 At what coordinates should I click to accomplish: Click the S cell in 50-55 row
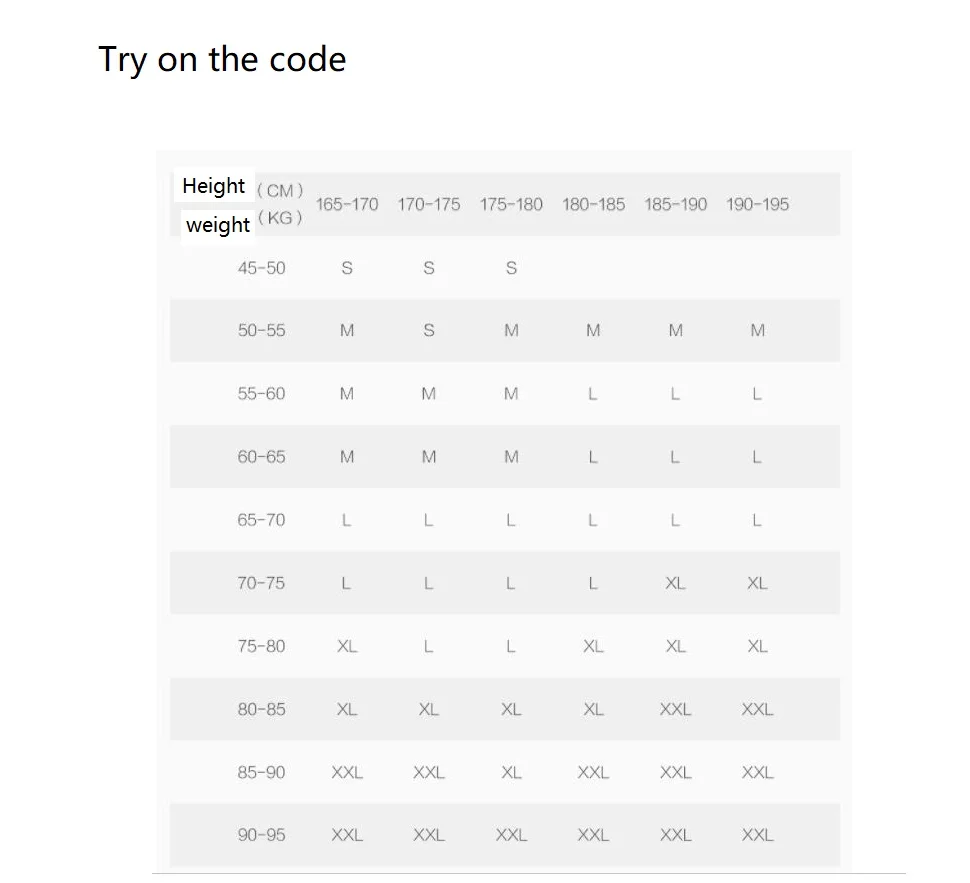click(x=429, y=330)
